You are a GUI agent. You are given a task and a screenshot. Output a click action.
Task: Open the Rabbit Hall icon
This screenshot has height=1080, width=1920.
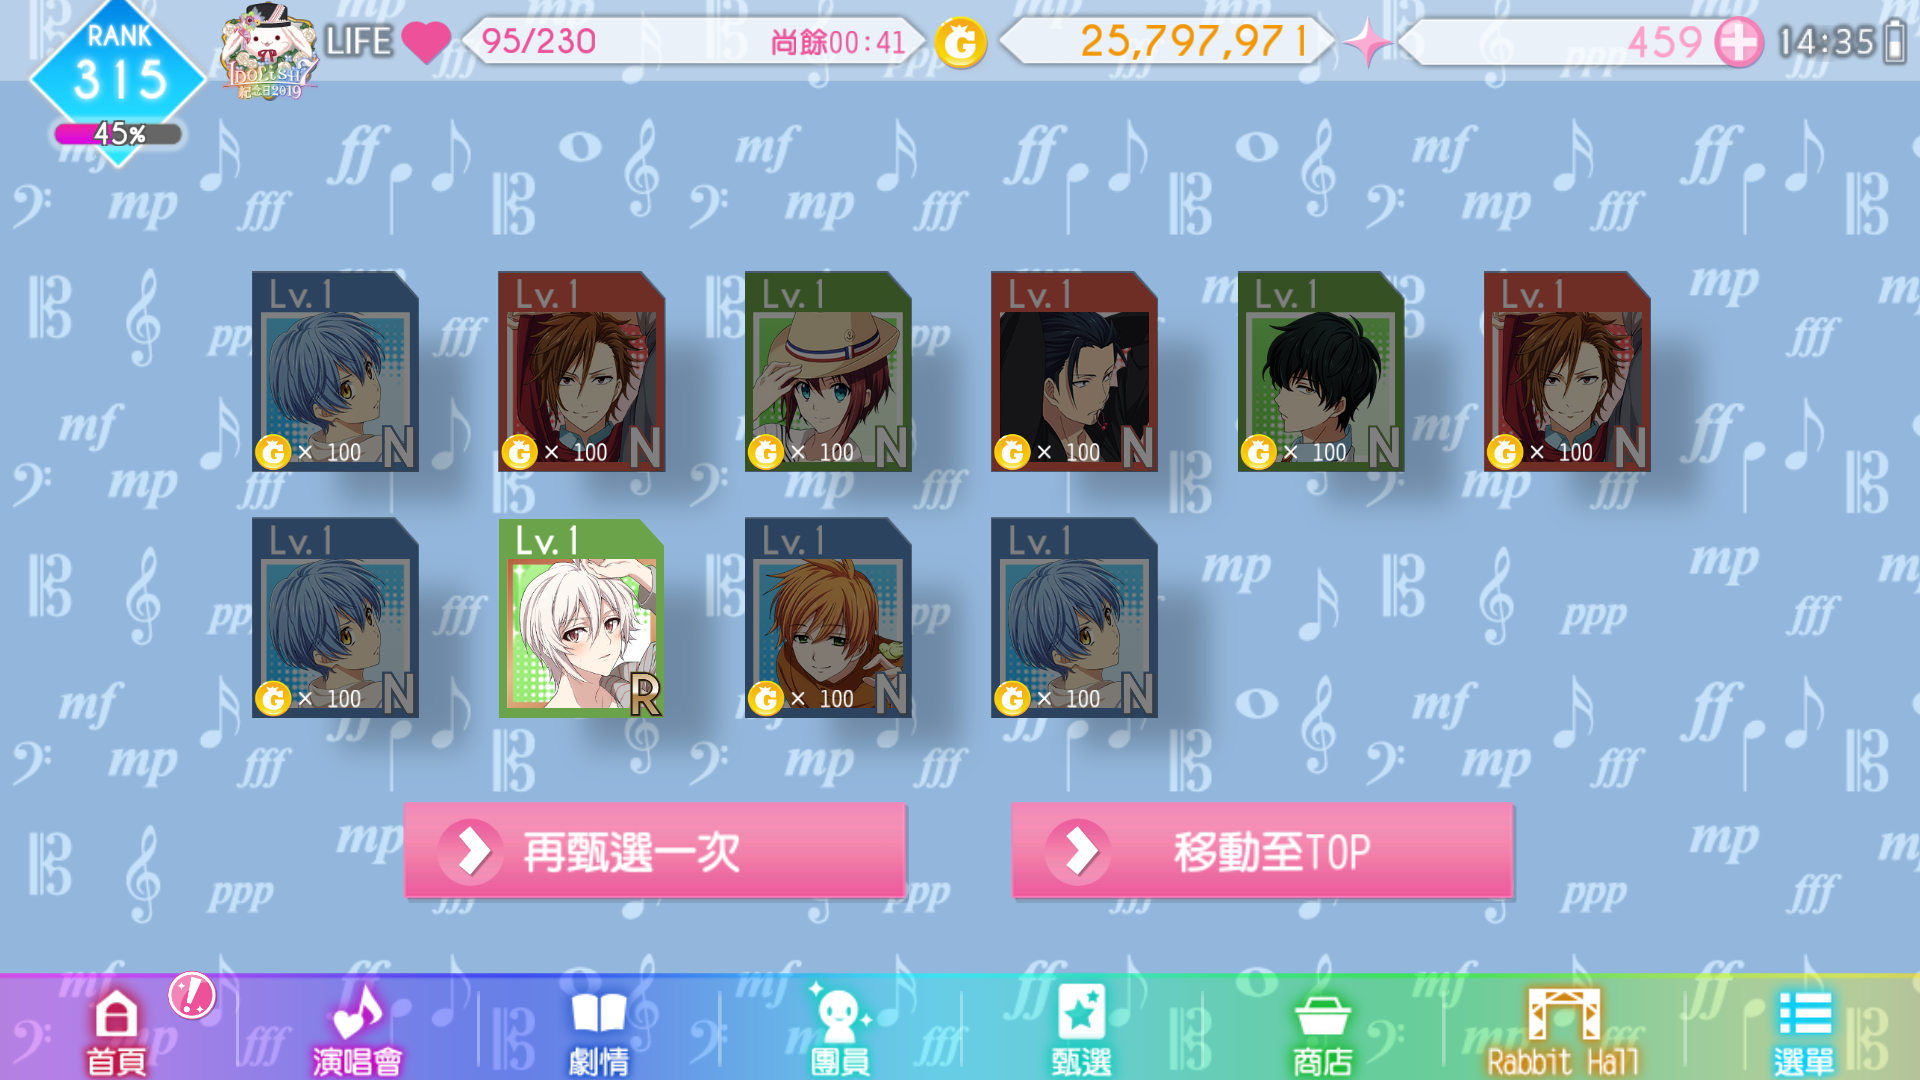point(1563,1032)
